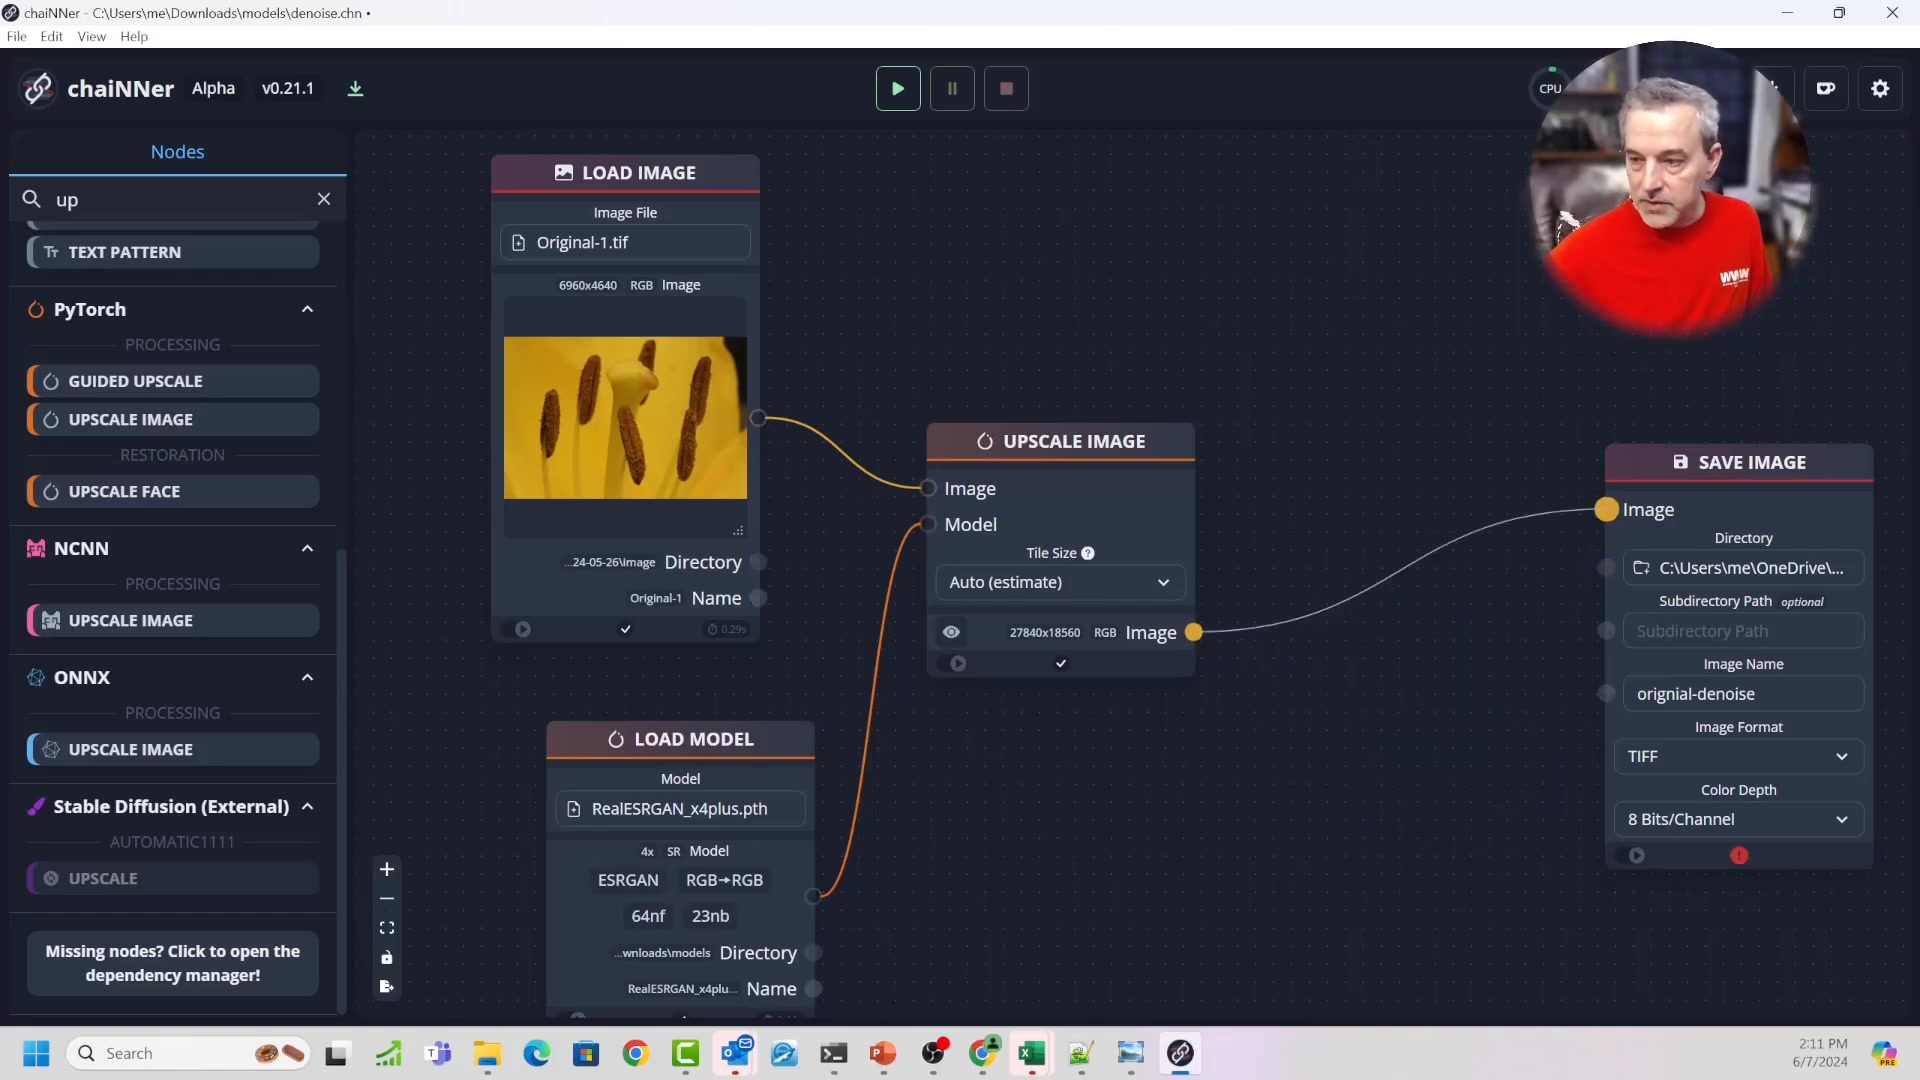Click Load Image Directory output port
1920x1080 pixels.
coord(758,562)
